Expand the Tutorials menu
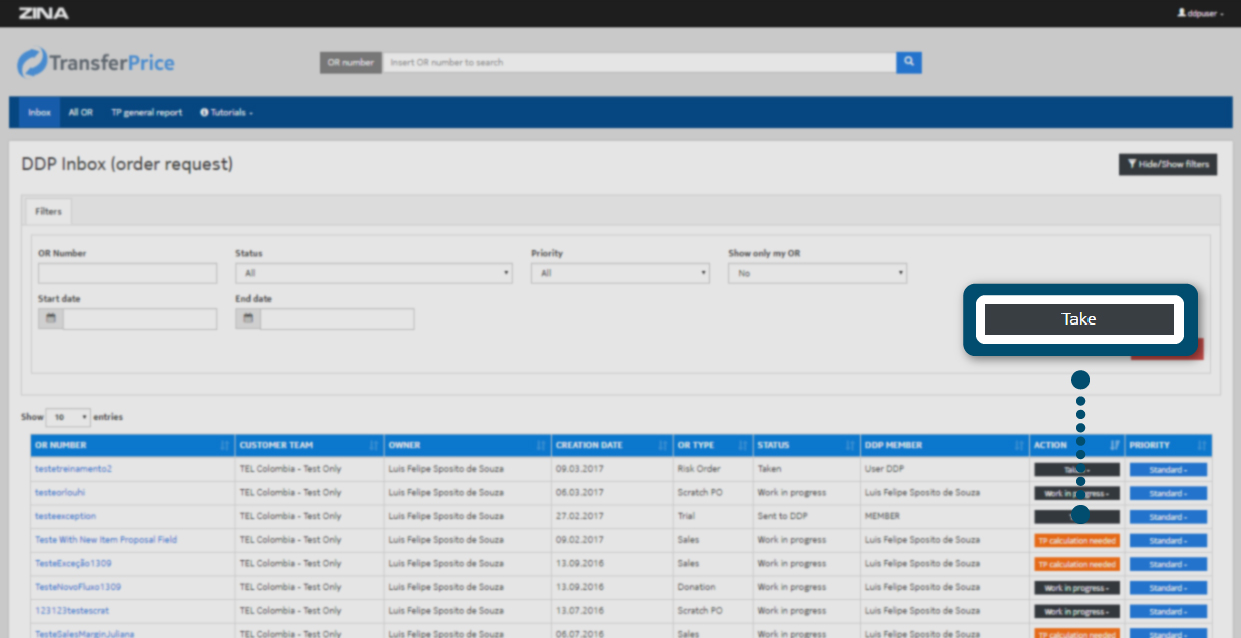1241x638 pixels. click(226, 112)
